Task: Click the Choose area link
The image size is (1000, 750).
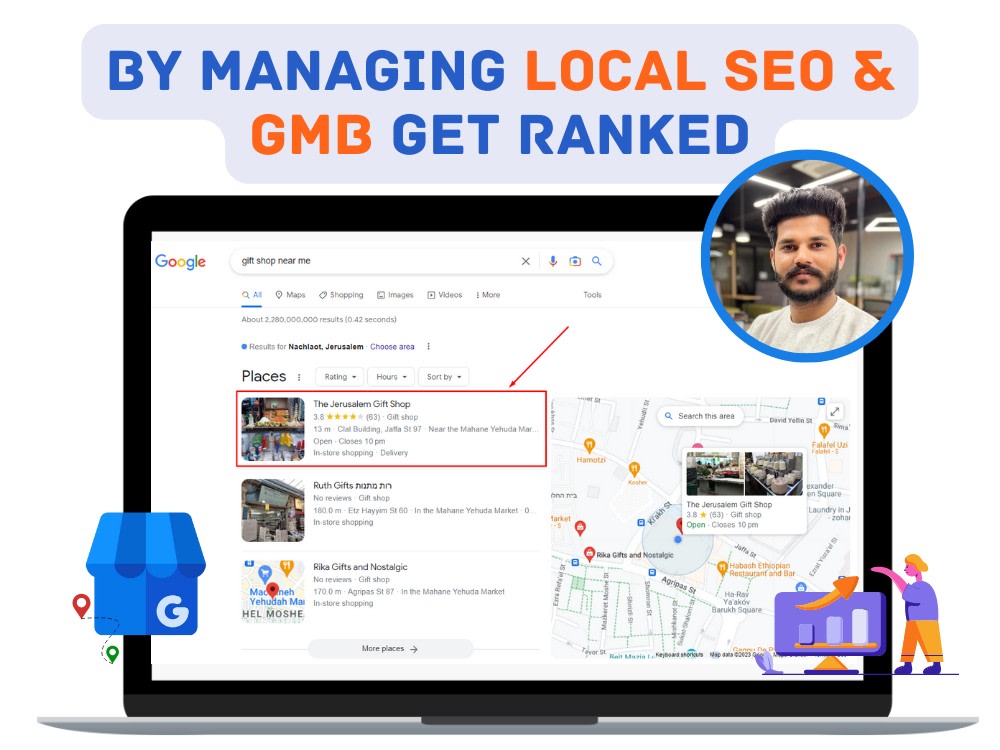Action: (x=392, y=347)
